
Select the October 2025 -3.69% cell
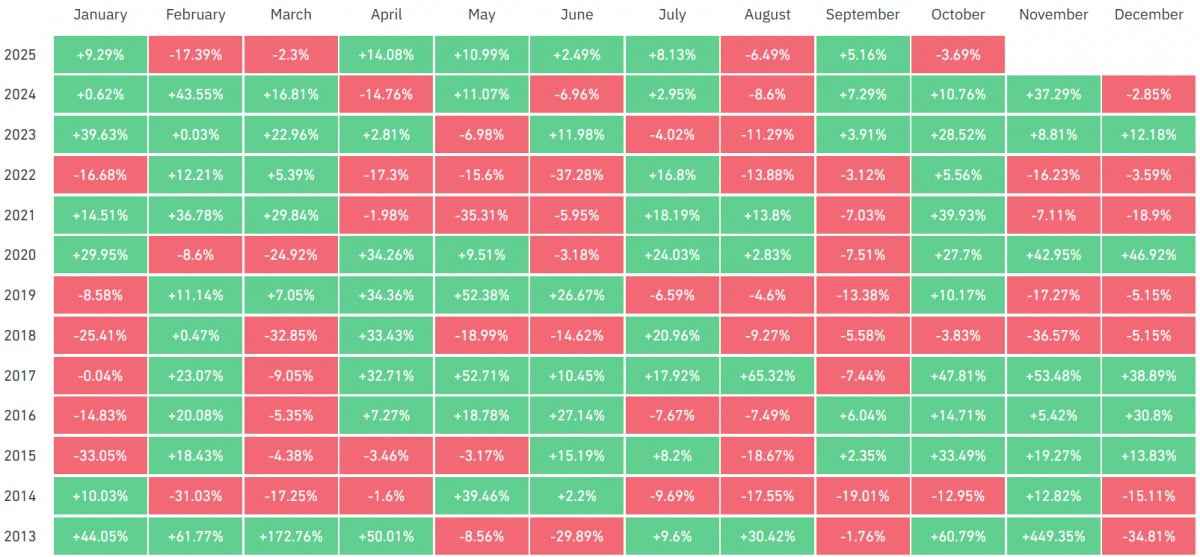[x=958, y=55]
